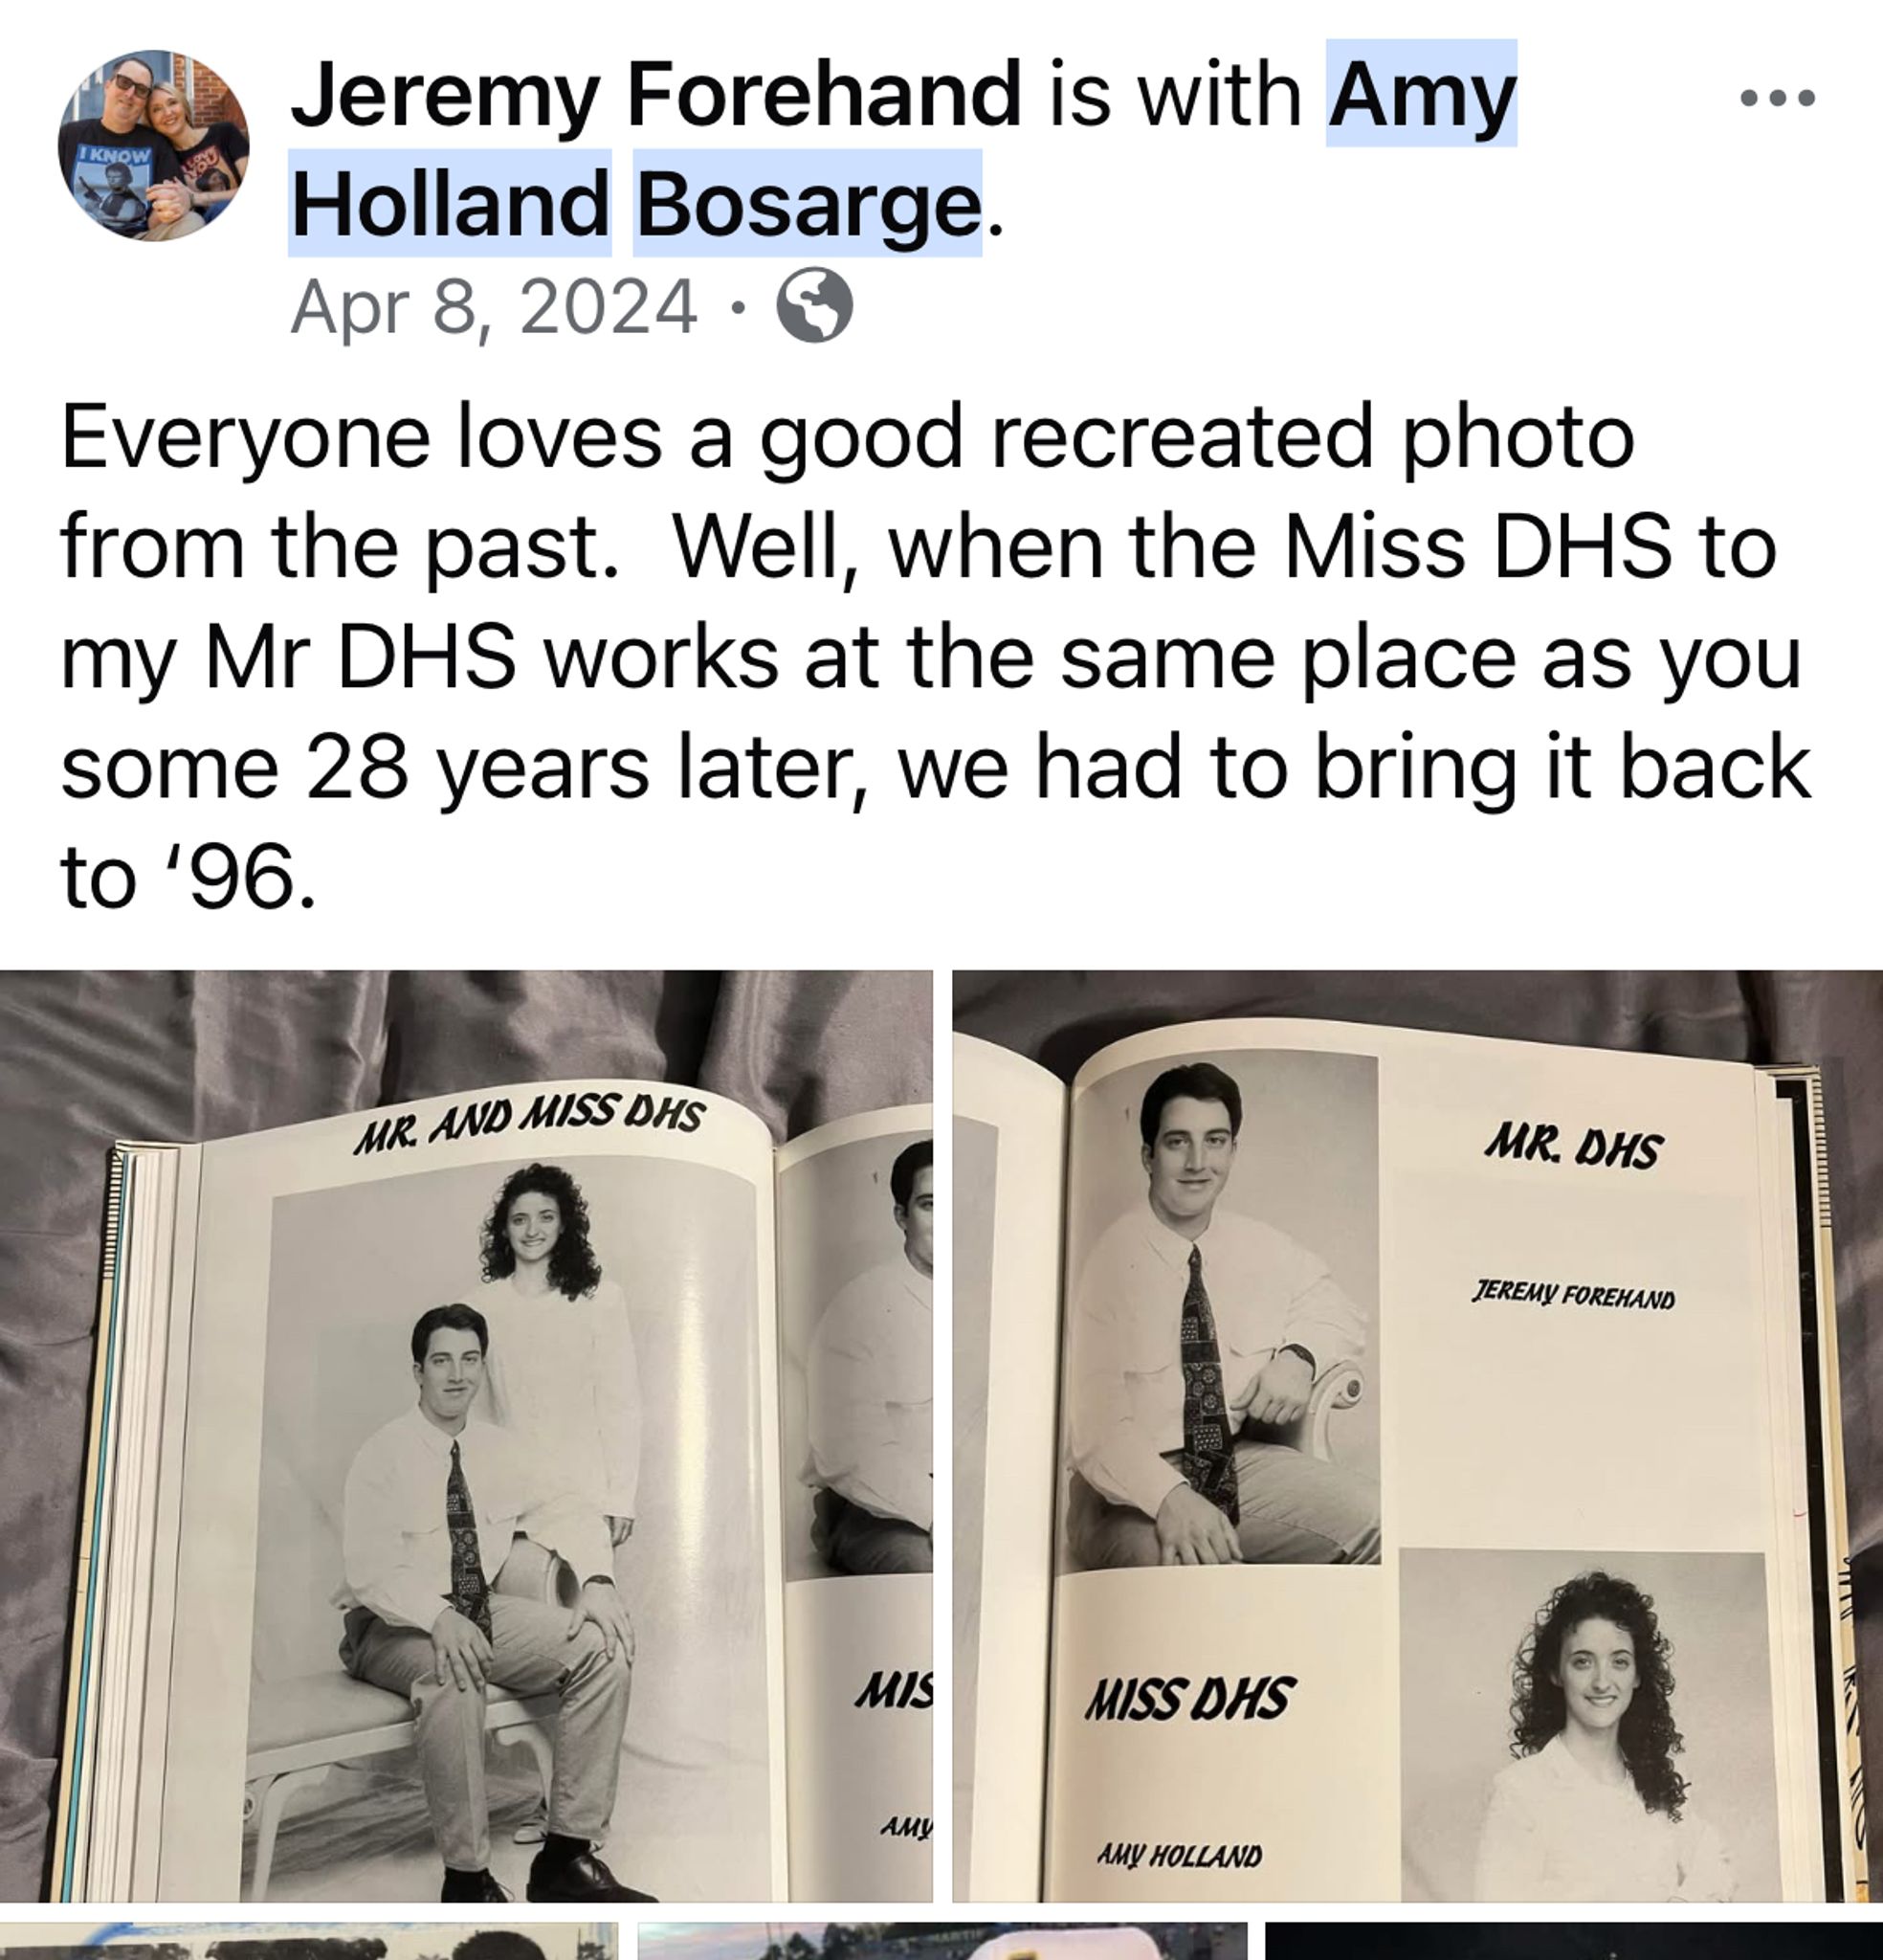Image resolution: width=1883 pixels, height=1960 pixels.
Task: Open the couple's seated yearbook portrait photo
Action: tap(466, 1436)
